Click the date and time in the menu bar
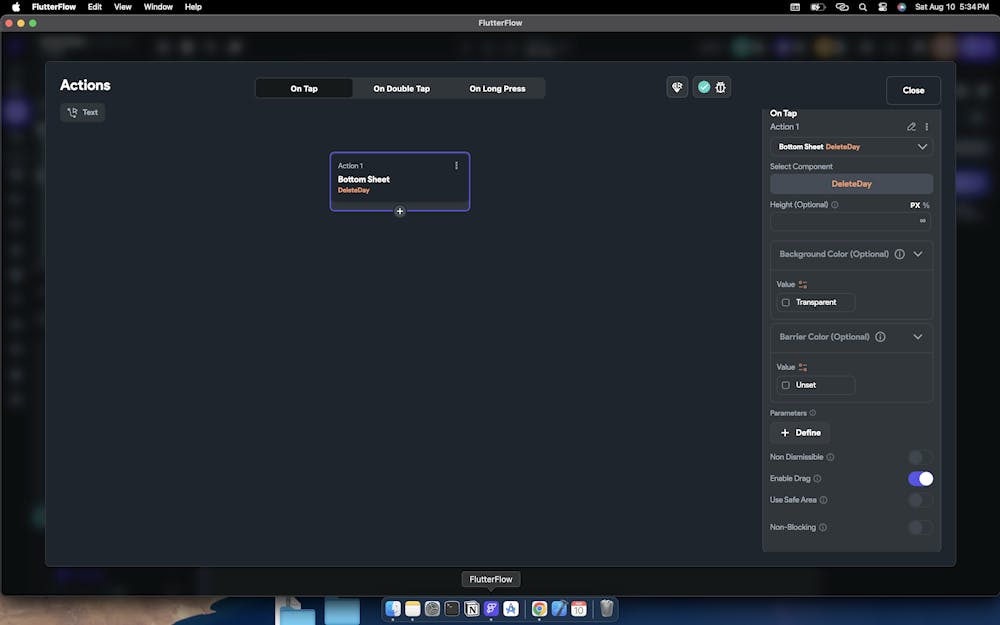 pos(952,7)
